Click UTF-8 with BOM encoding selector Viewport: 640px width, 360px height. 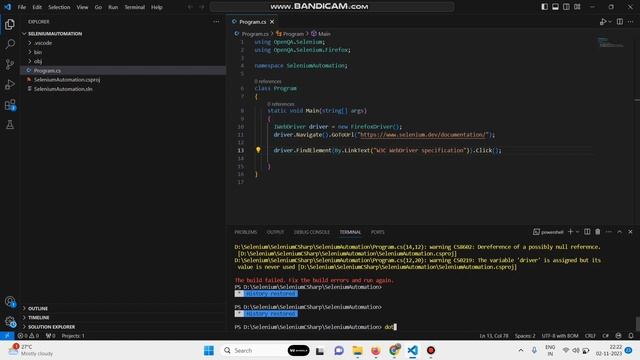pyautogui.click(x=560, y=336)
